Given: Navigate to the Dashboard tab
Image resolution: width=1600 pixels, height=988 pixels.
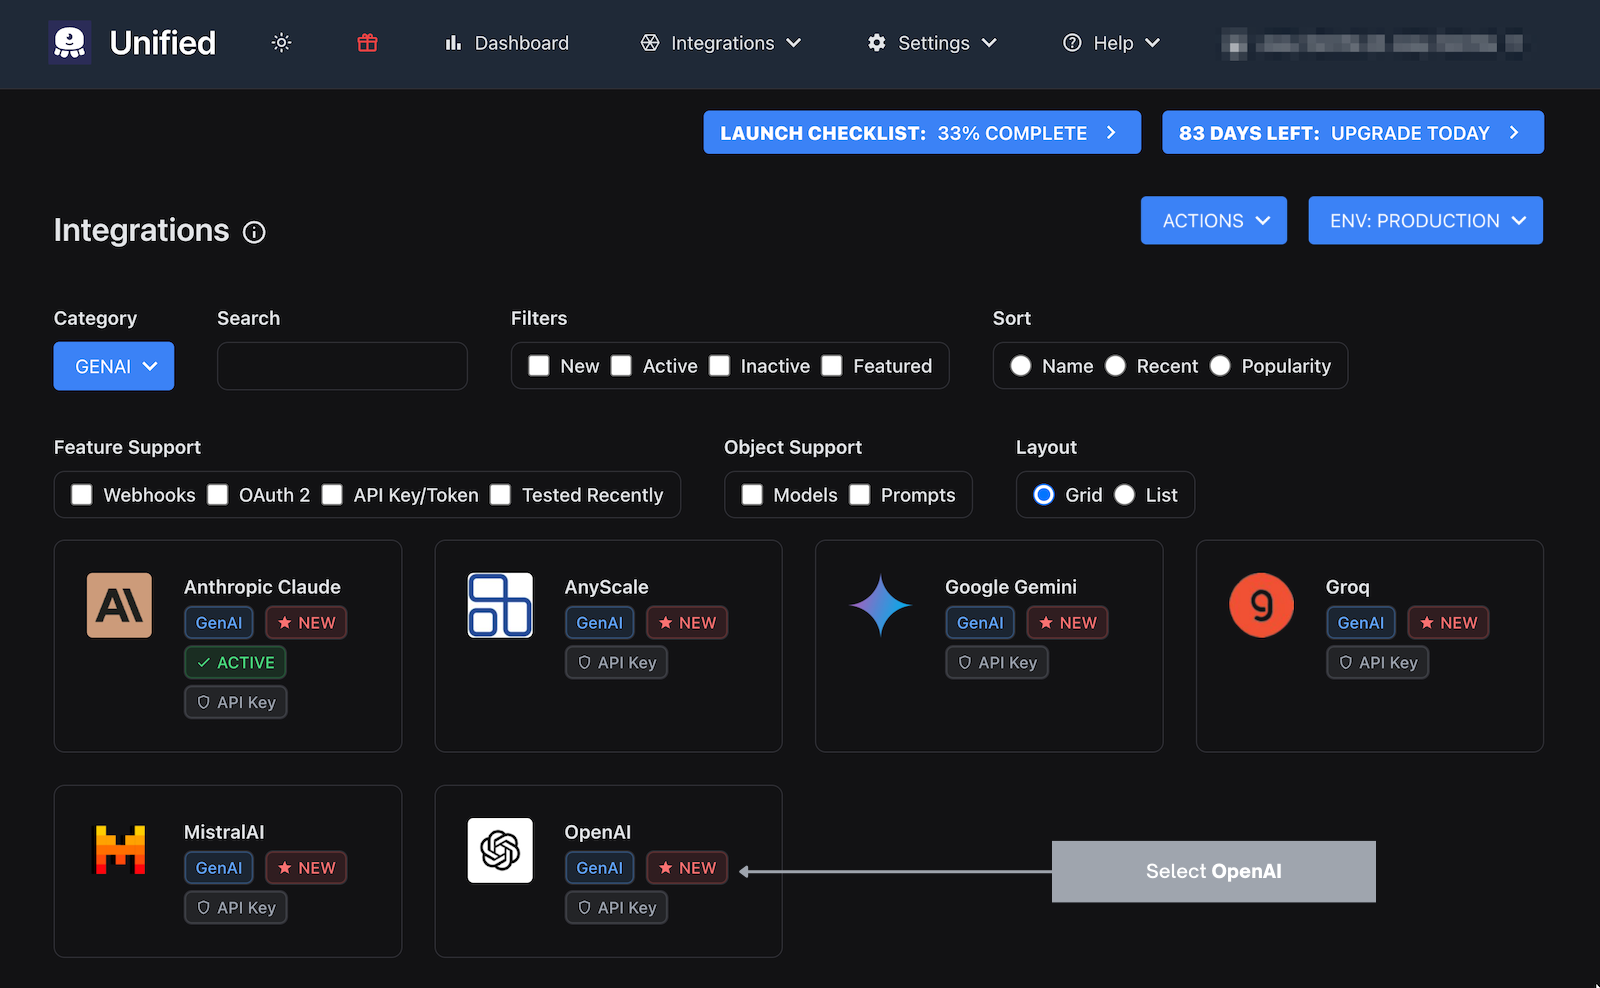Looking at the screenshot, I should click(x=506, y=43).
